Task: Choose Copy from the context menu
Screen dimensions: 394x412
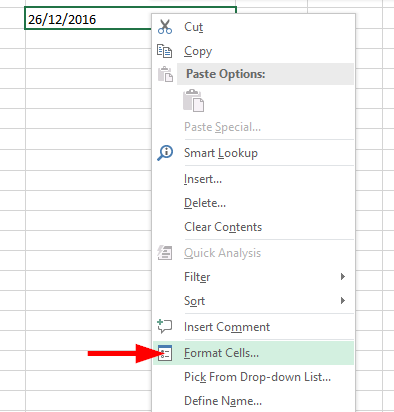Action: (x=253, y=51)
